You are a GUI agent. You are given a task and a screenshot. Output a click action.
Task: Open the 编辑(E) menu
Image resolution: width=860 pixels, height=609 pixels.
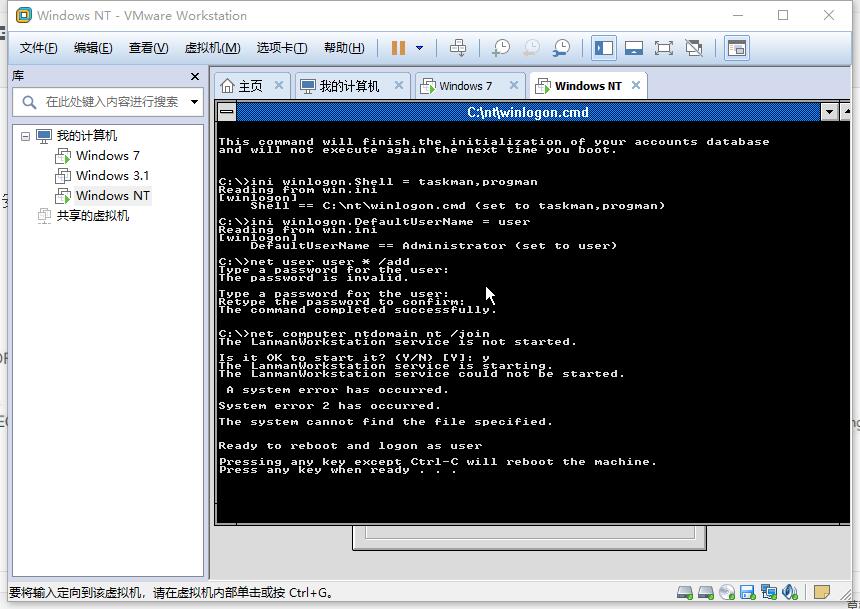(x=93, y=48)
